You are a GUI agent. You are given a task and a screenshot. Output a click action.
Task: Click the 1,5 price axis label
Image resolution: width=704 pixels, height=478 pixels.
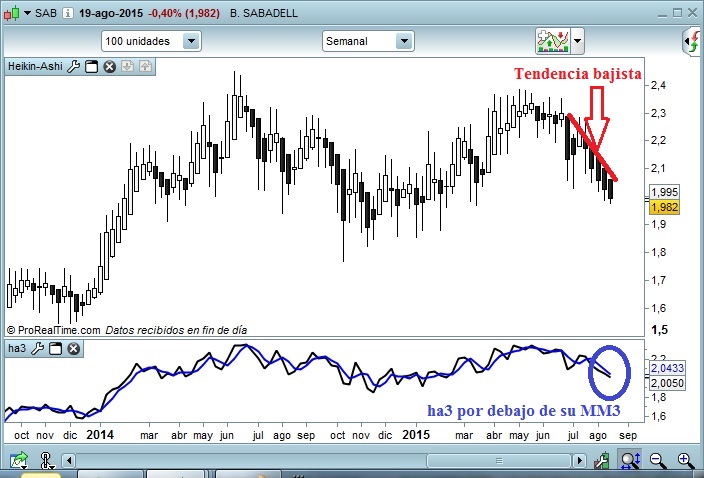pyautogui.click(x=659, y=330)
